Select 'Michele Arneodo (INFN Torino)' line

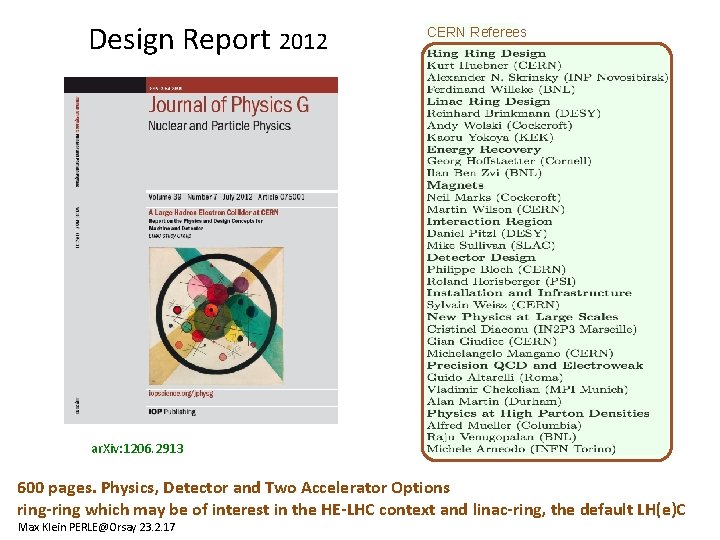pyautogui.click(x=521, y=449)
